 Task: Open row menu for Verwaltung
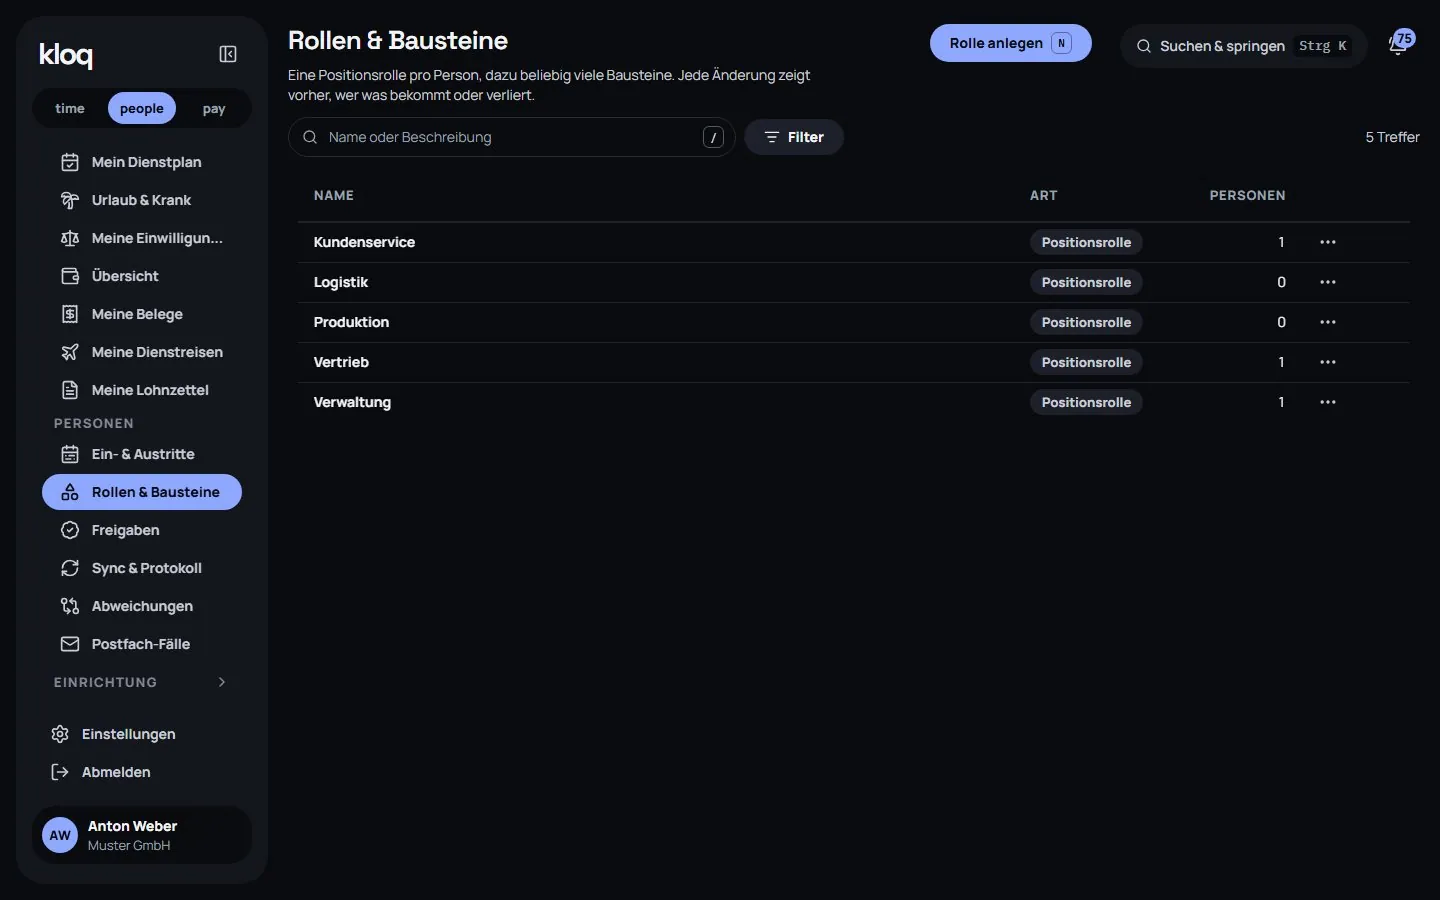pos(1328,402)
